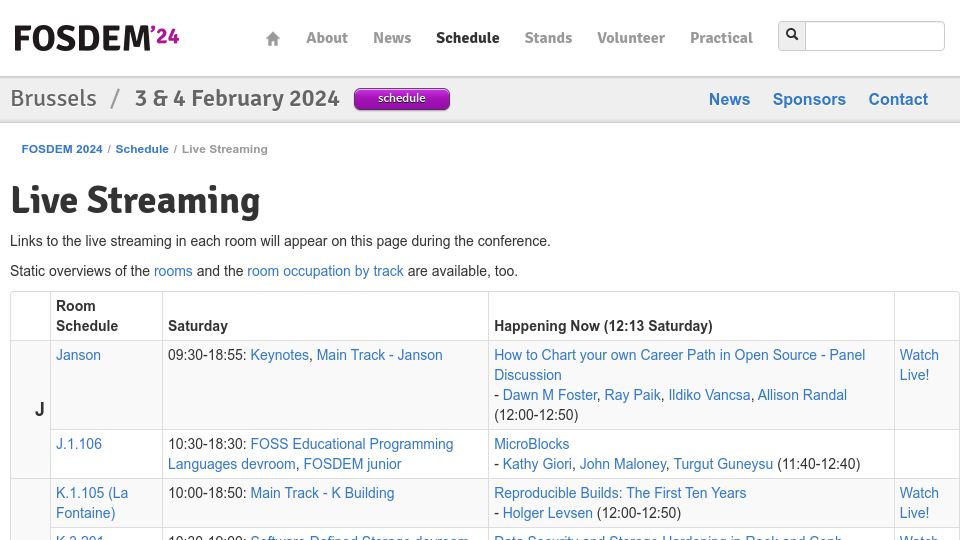Open the Volunteer menu item
This screenshot has width=960, height=540.
coord(631,38)
